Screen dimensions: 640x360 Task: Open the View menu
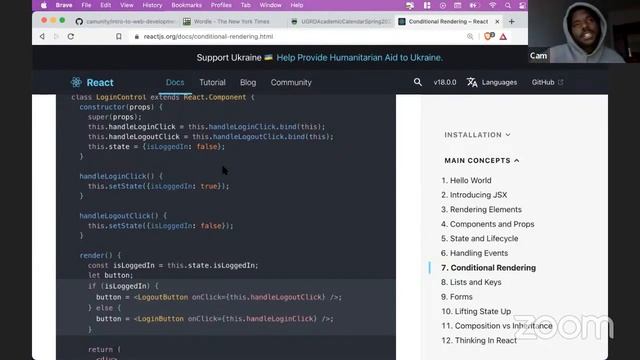click(127, 5)
